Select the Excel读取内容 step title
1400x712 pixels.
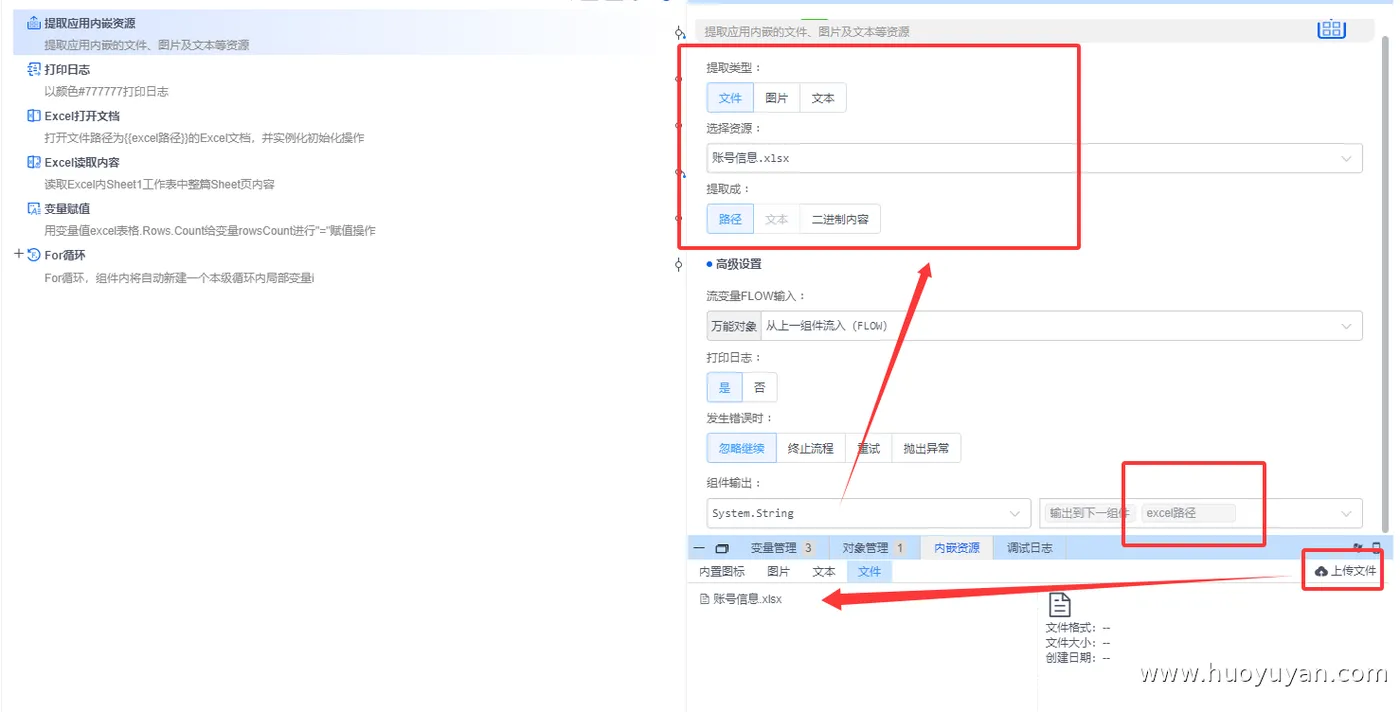coord(82,162)
